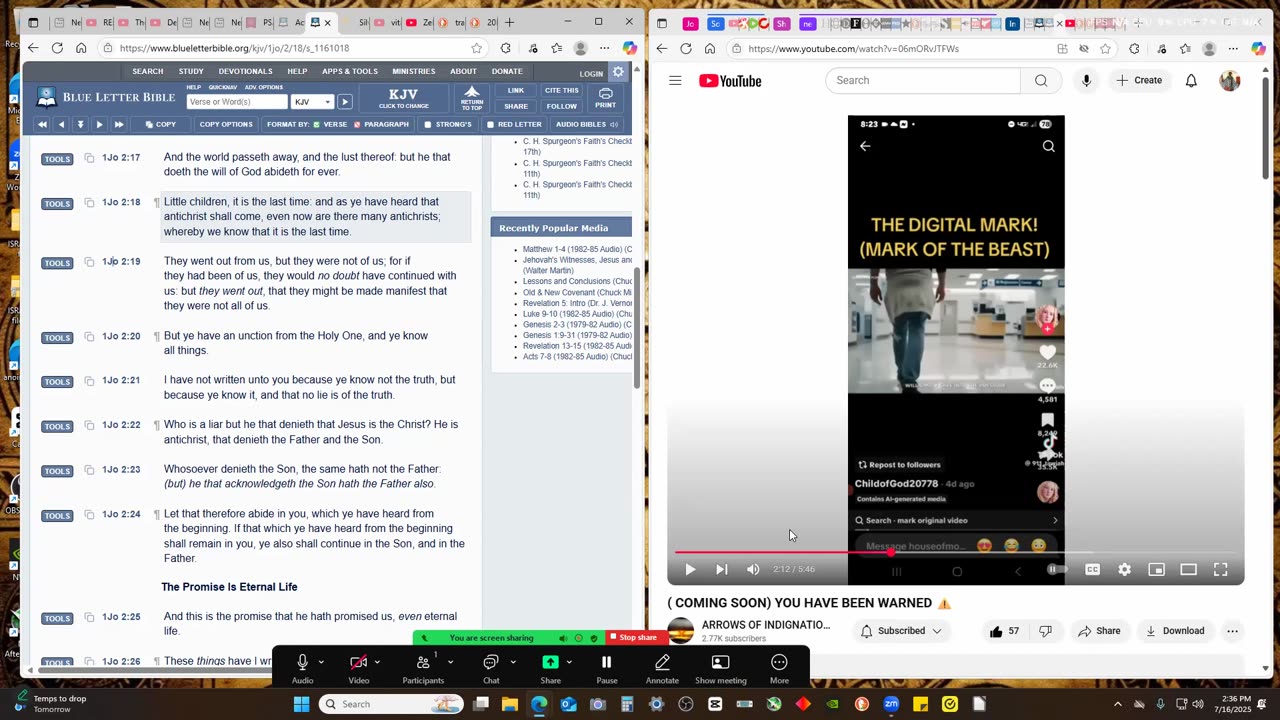The image size is (1280, 720).
Task: Expand the KJV version dropdown
Action: (313, 102)
